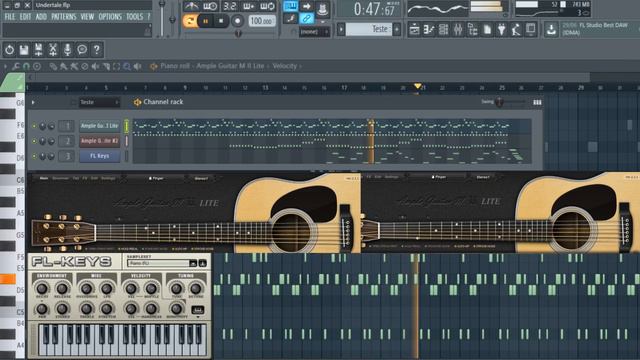This screenshot has width=640, height=360.
Task: Click the arrow left of Teste pattern
Action: 341,29
